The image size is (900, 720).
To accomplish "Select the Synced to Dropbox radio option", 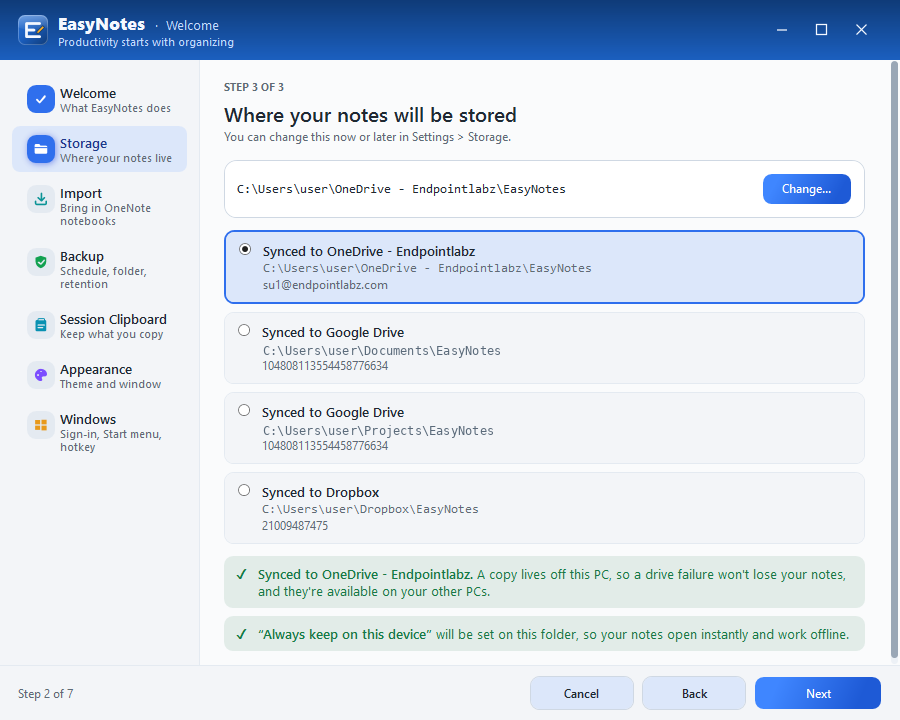I will point(244,490).
